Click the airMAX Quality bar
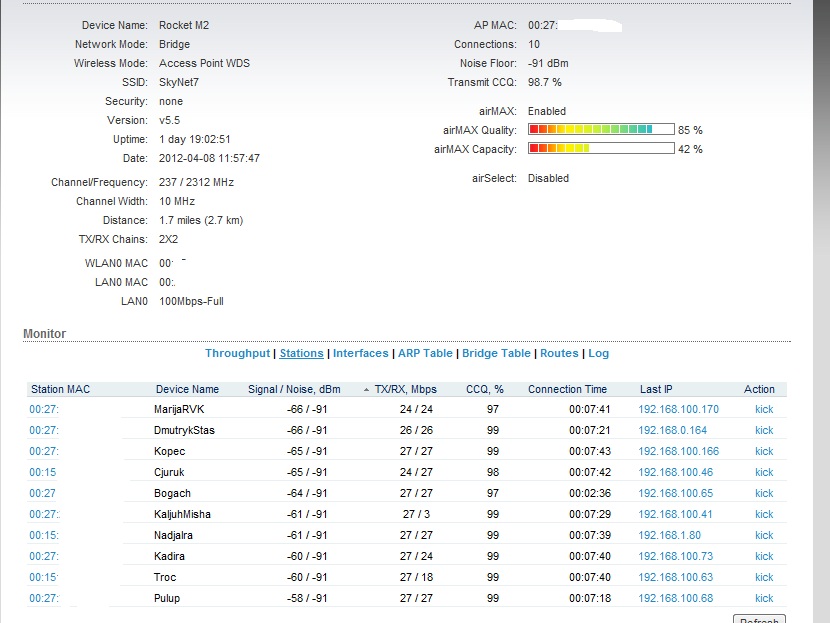Image resolution: width=830 pixels, height=623 pixels. 600,130
